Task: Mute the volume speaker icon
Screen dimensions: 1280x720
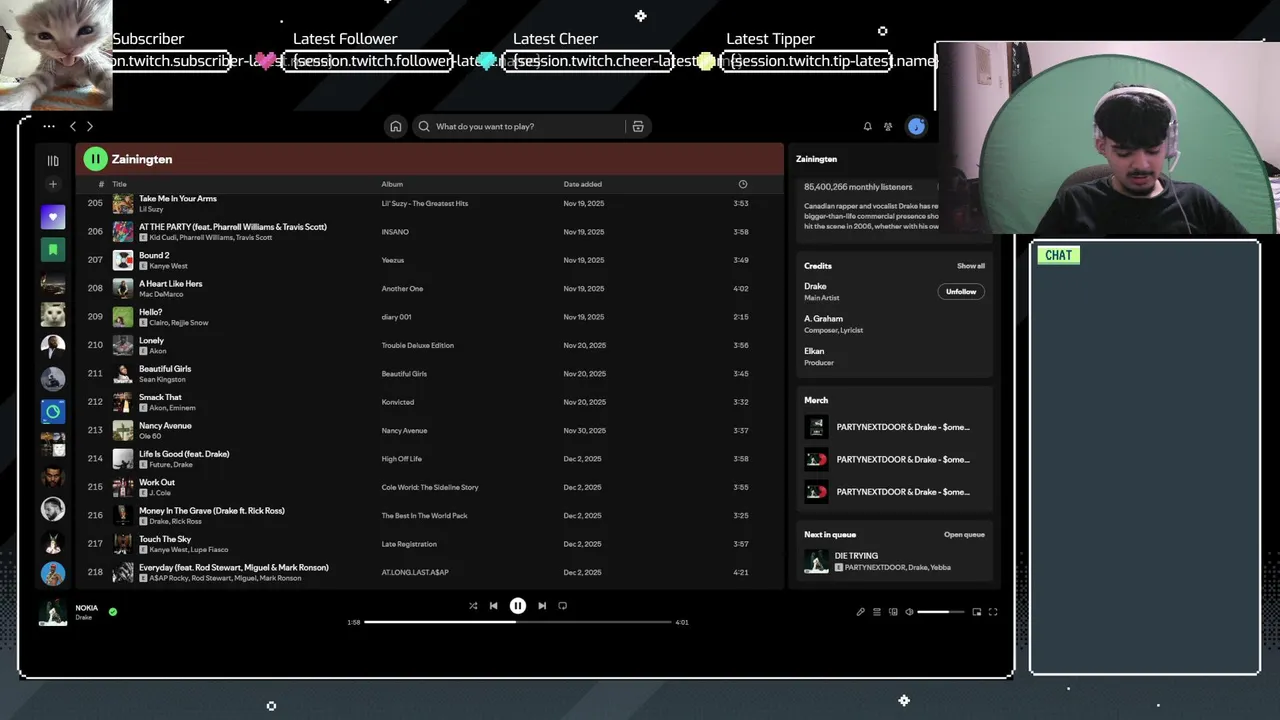Action: pos(909,612)
